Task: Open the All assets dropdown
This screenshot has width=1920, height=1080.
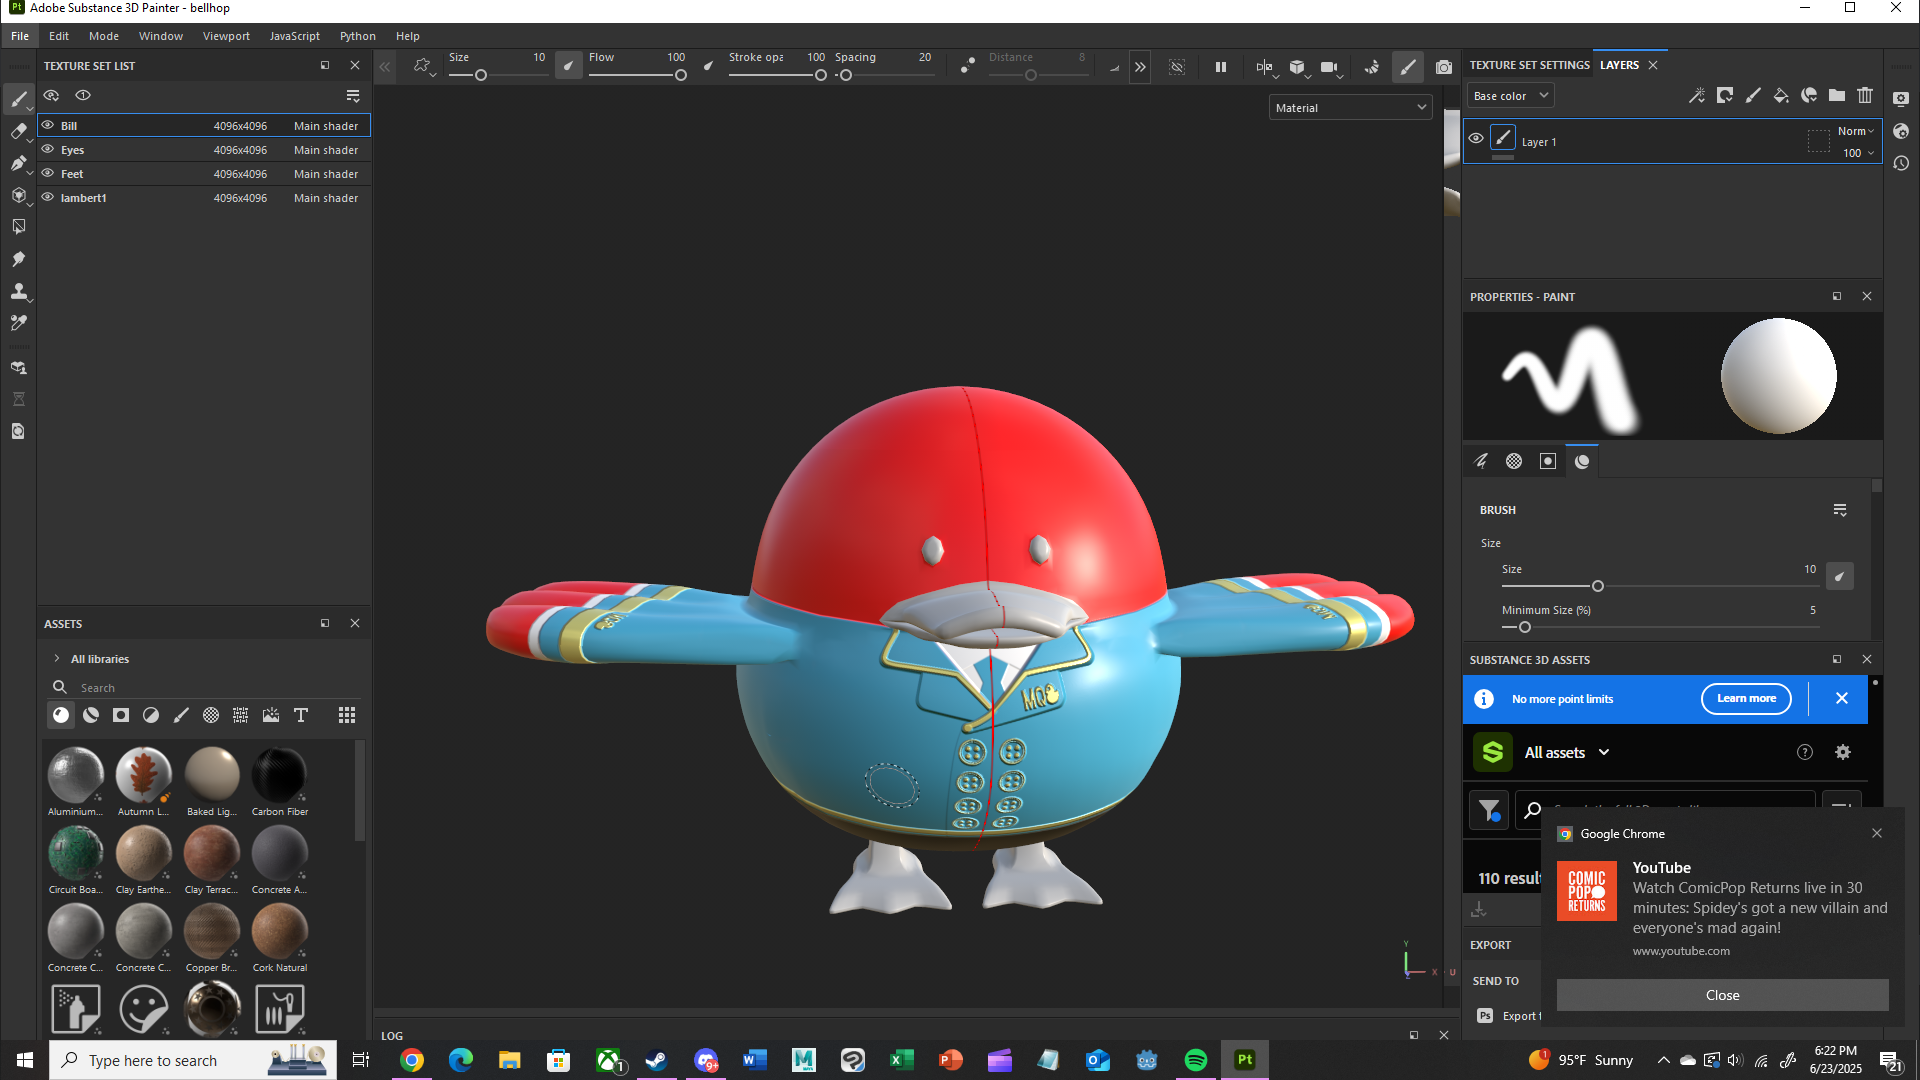Action: (x=1566, y=752)
